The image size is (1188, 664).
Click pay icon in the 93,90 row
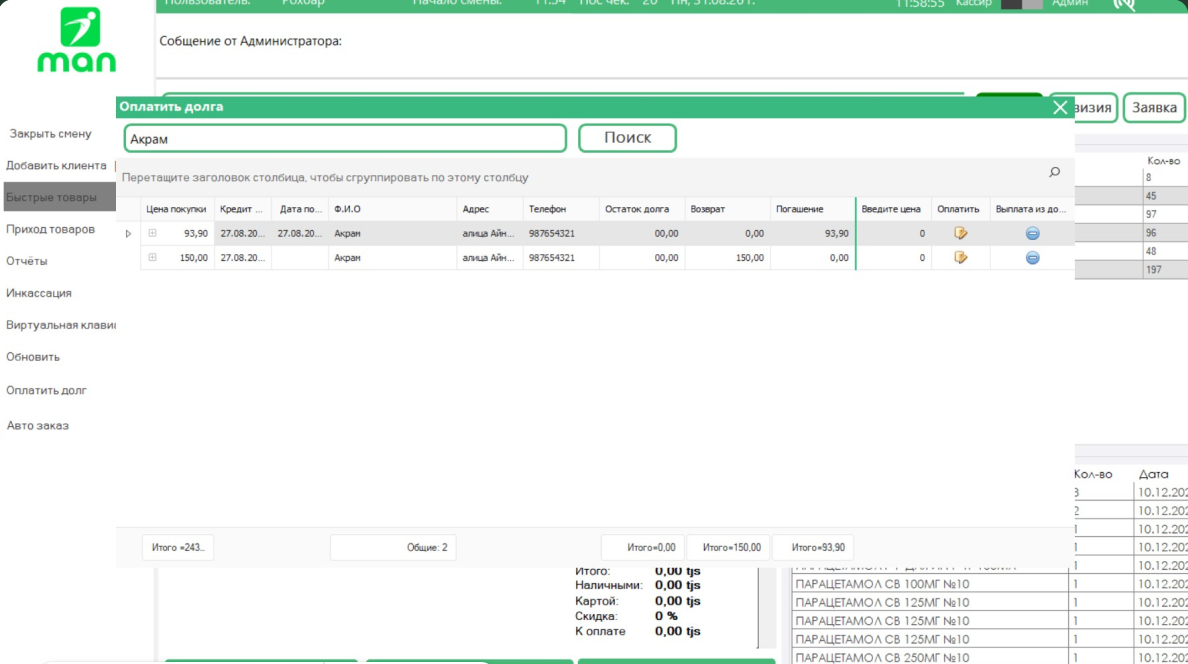pos(960,233)
